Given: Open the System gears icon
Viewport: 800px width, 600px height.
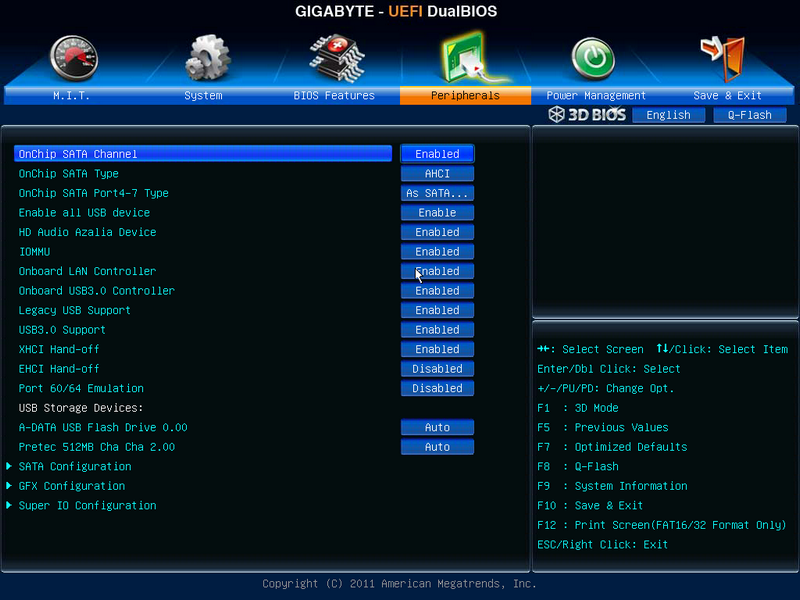Looking at the screenshot, I should [207, 58].
